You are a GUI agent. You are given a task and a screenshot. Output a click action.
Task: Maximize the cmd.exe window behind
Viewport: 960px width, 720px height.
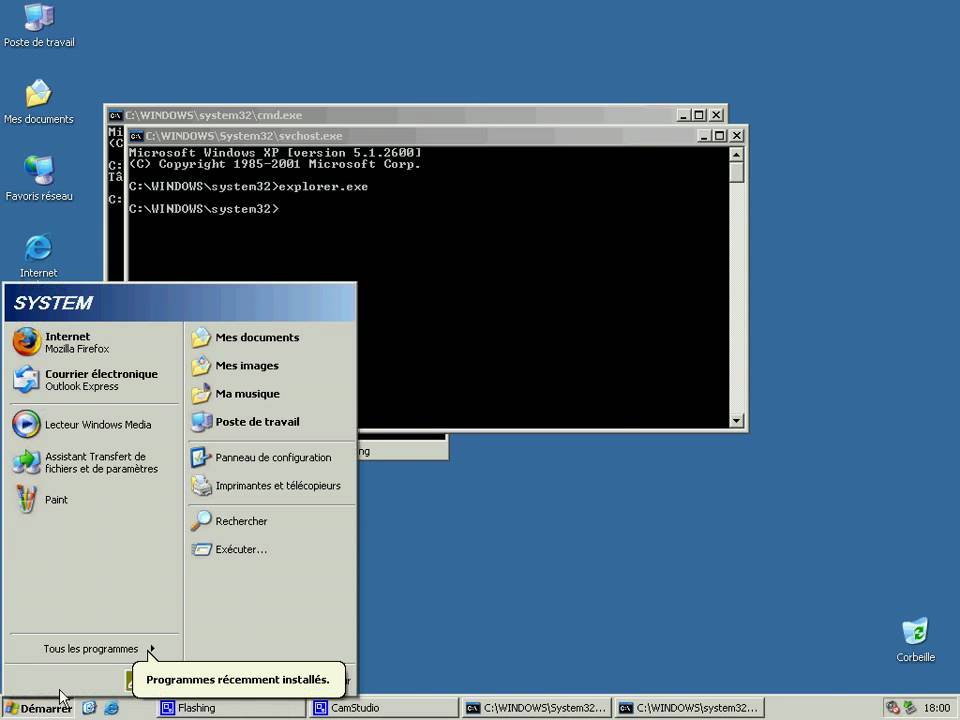coord(699,115)
